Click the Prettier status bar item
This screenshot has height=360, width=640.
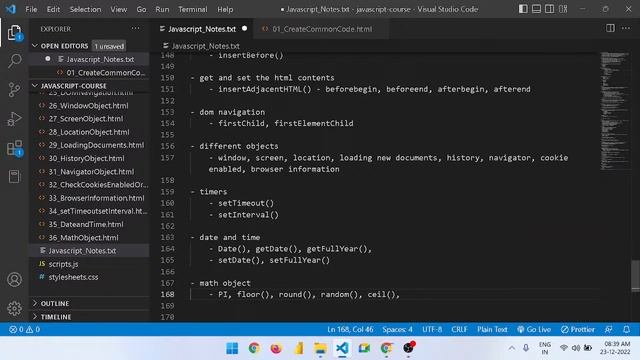pos(578,329)
